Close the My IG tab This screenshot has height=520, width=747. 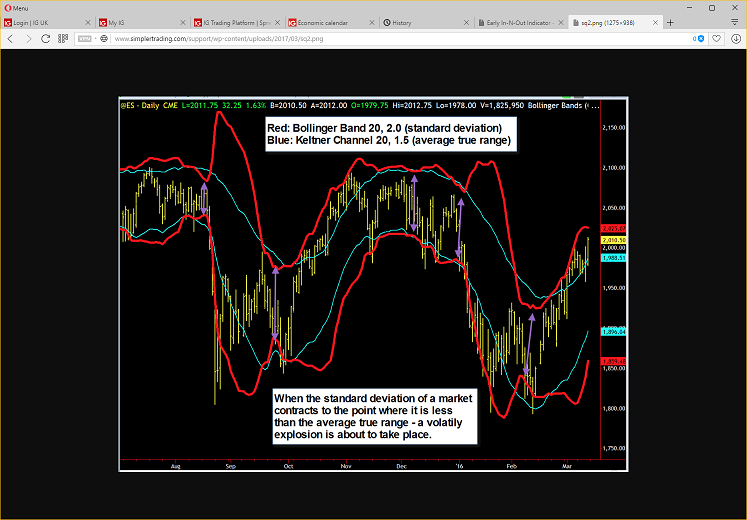[x=183, y=22]
